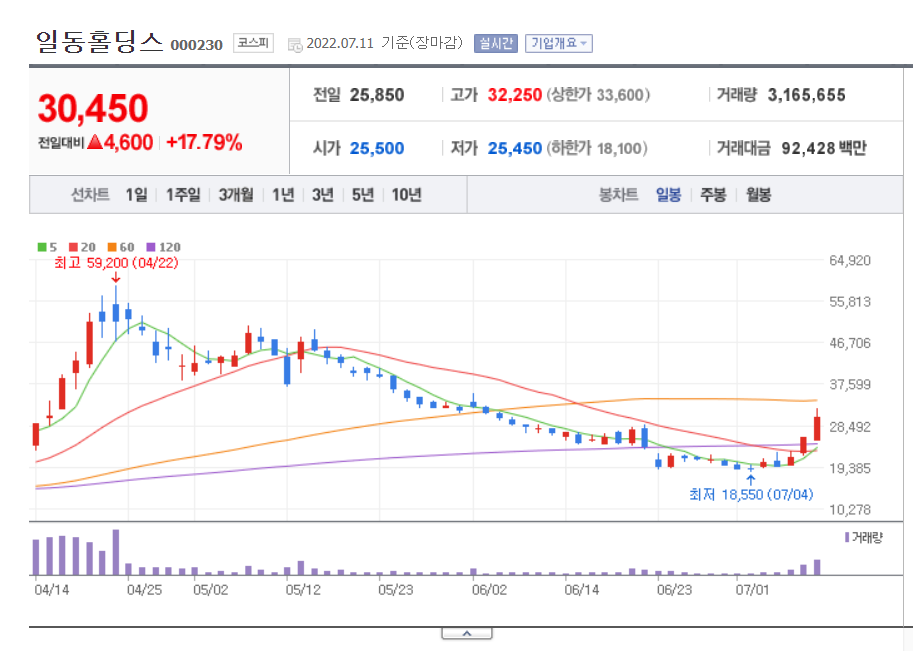Screen dimensions: 913x651
Task: Show the 5년 line chart
Action: [x=363, y=194]
